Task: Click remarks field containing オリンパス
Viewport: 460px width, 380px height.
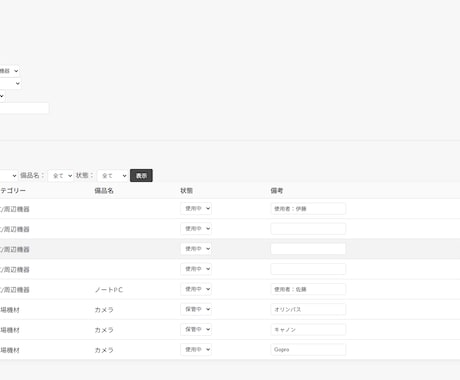Action: pyautogui.click(x=308, y=309)
